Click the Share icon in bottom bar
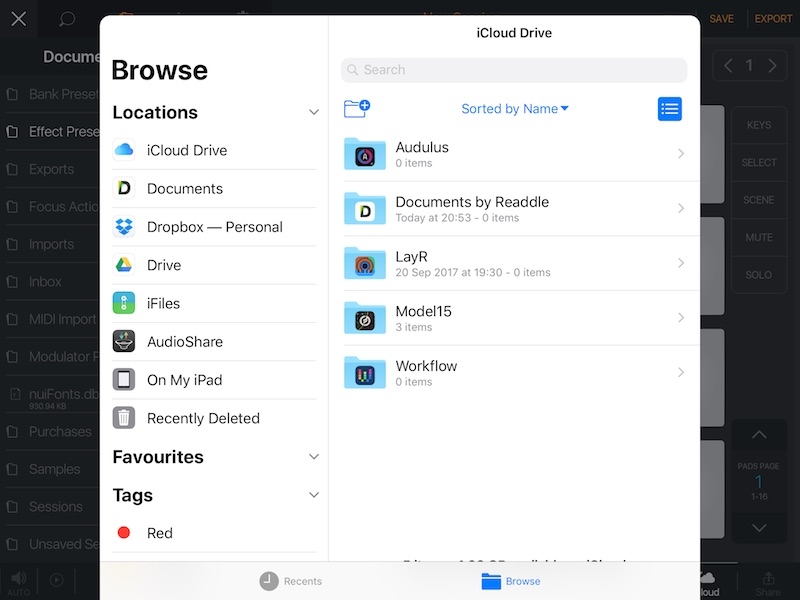The image size is (800, 600). (768, 584)
